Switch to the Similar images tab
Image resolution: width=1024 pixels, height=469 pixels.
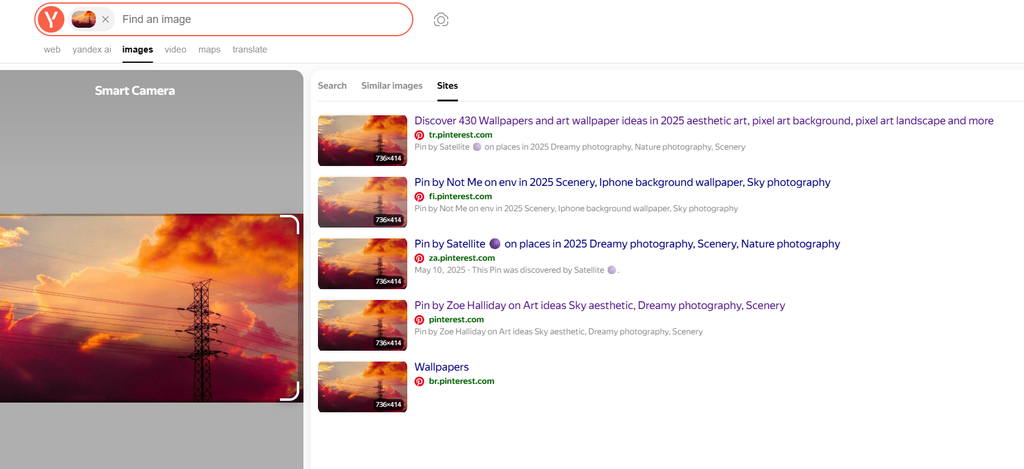(x=391, y=86)
